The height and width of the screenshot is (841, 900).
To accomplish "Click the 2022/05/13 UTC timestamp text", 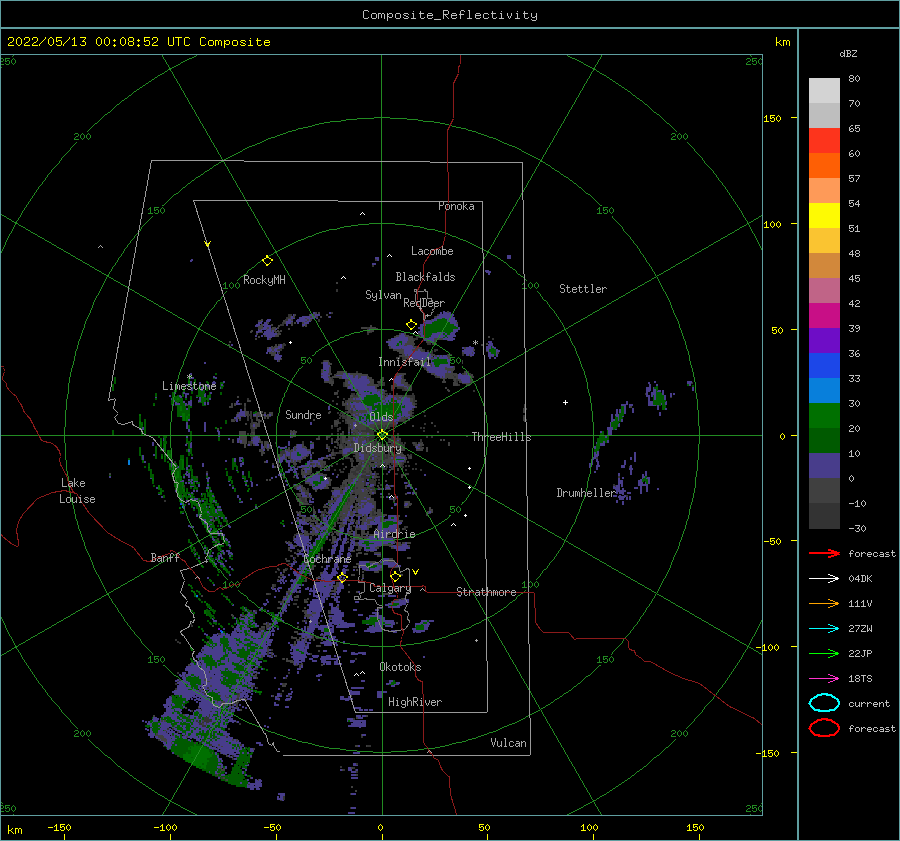I will coord(138,42).
